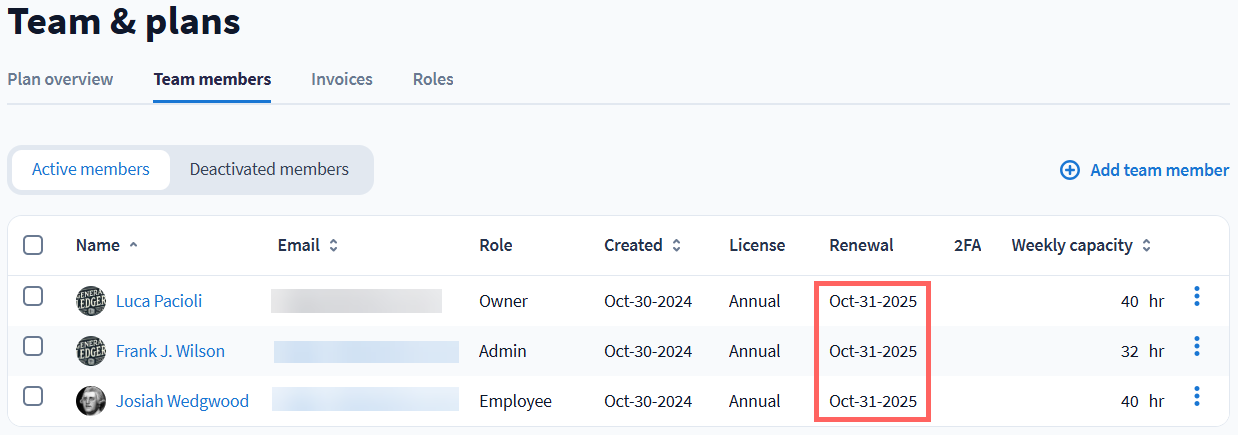The height and width of the screenshot is (435, 1238).
Task: Select the checkbox next to Josiah Wedgwood
Action: [33, 396]
